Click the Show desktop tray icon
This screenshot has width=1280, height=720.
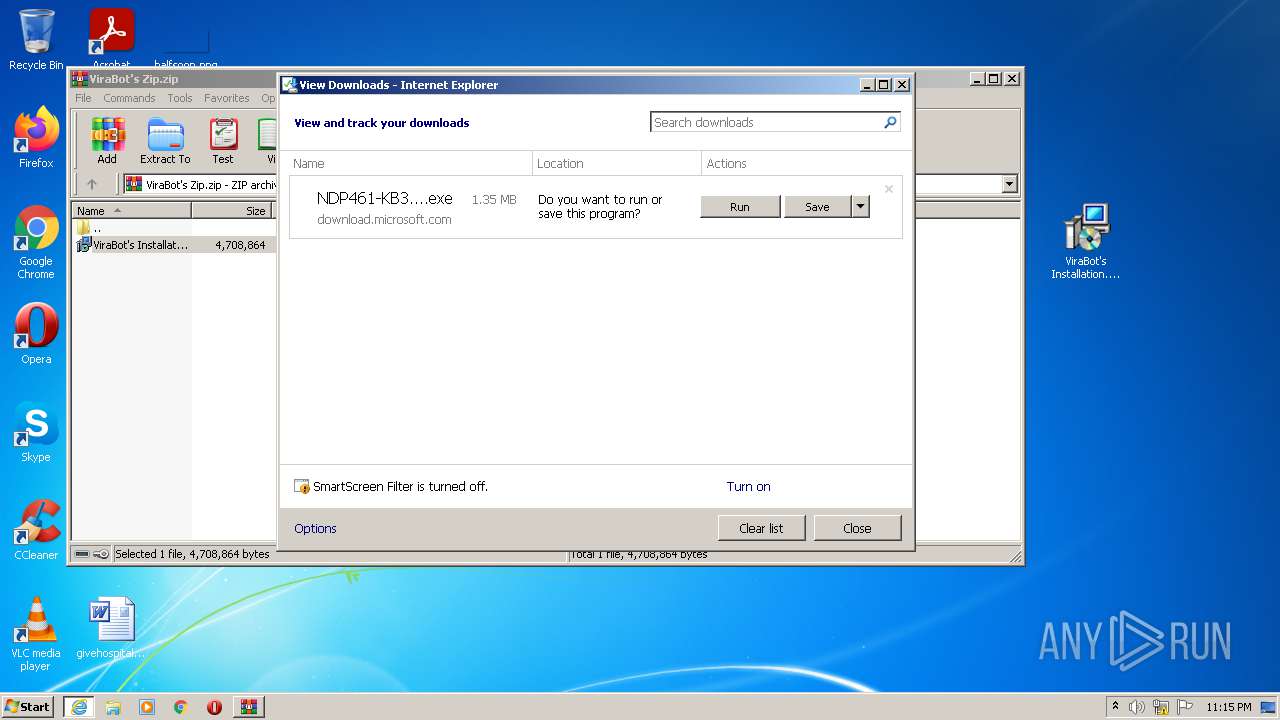(x=1269, y=707)
